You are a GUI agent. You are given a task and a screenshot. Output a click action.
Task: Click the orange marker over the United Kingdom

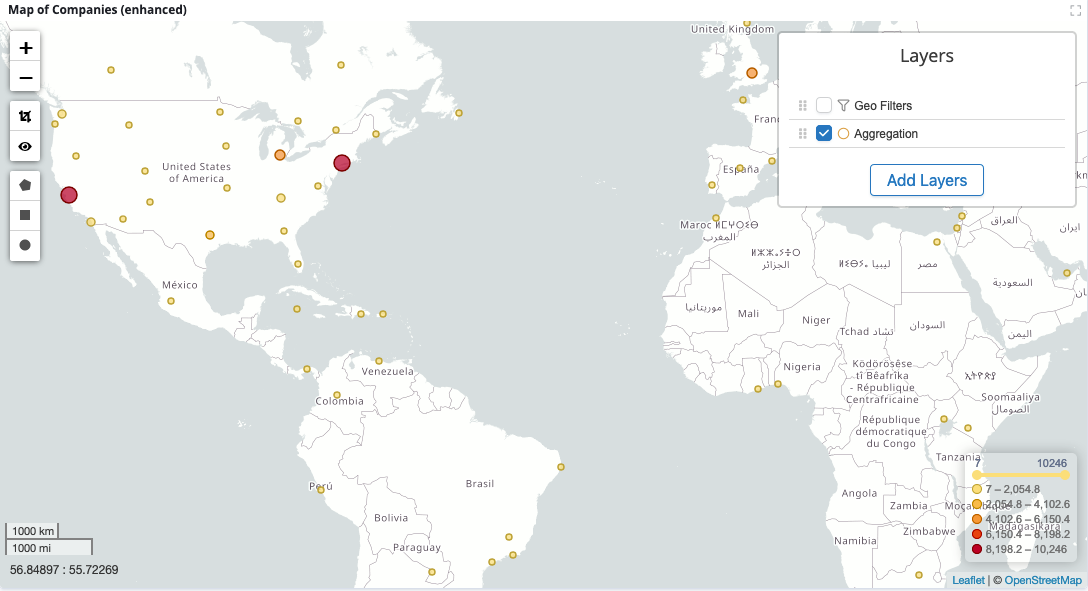point(752,73)
